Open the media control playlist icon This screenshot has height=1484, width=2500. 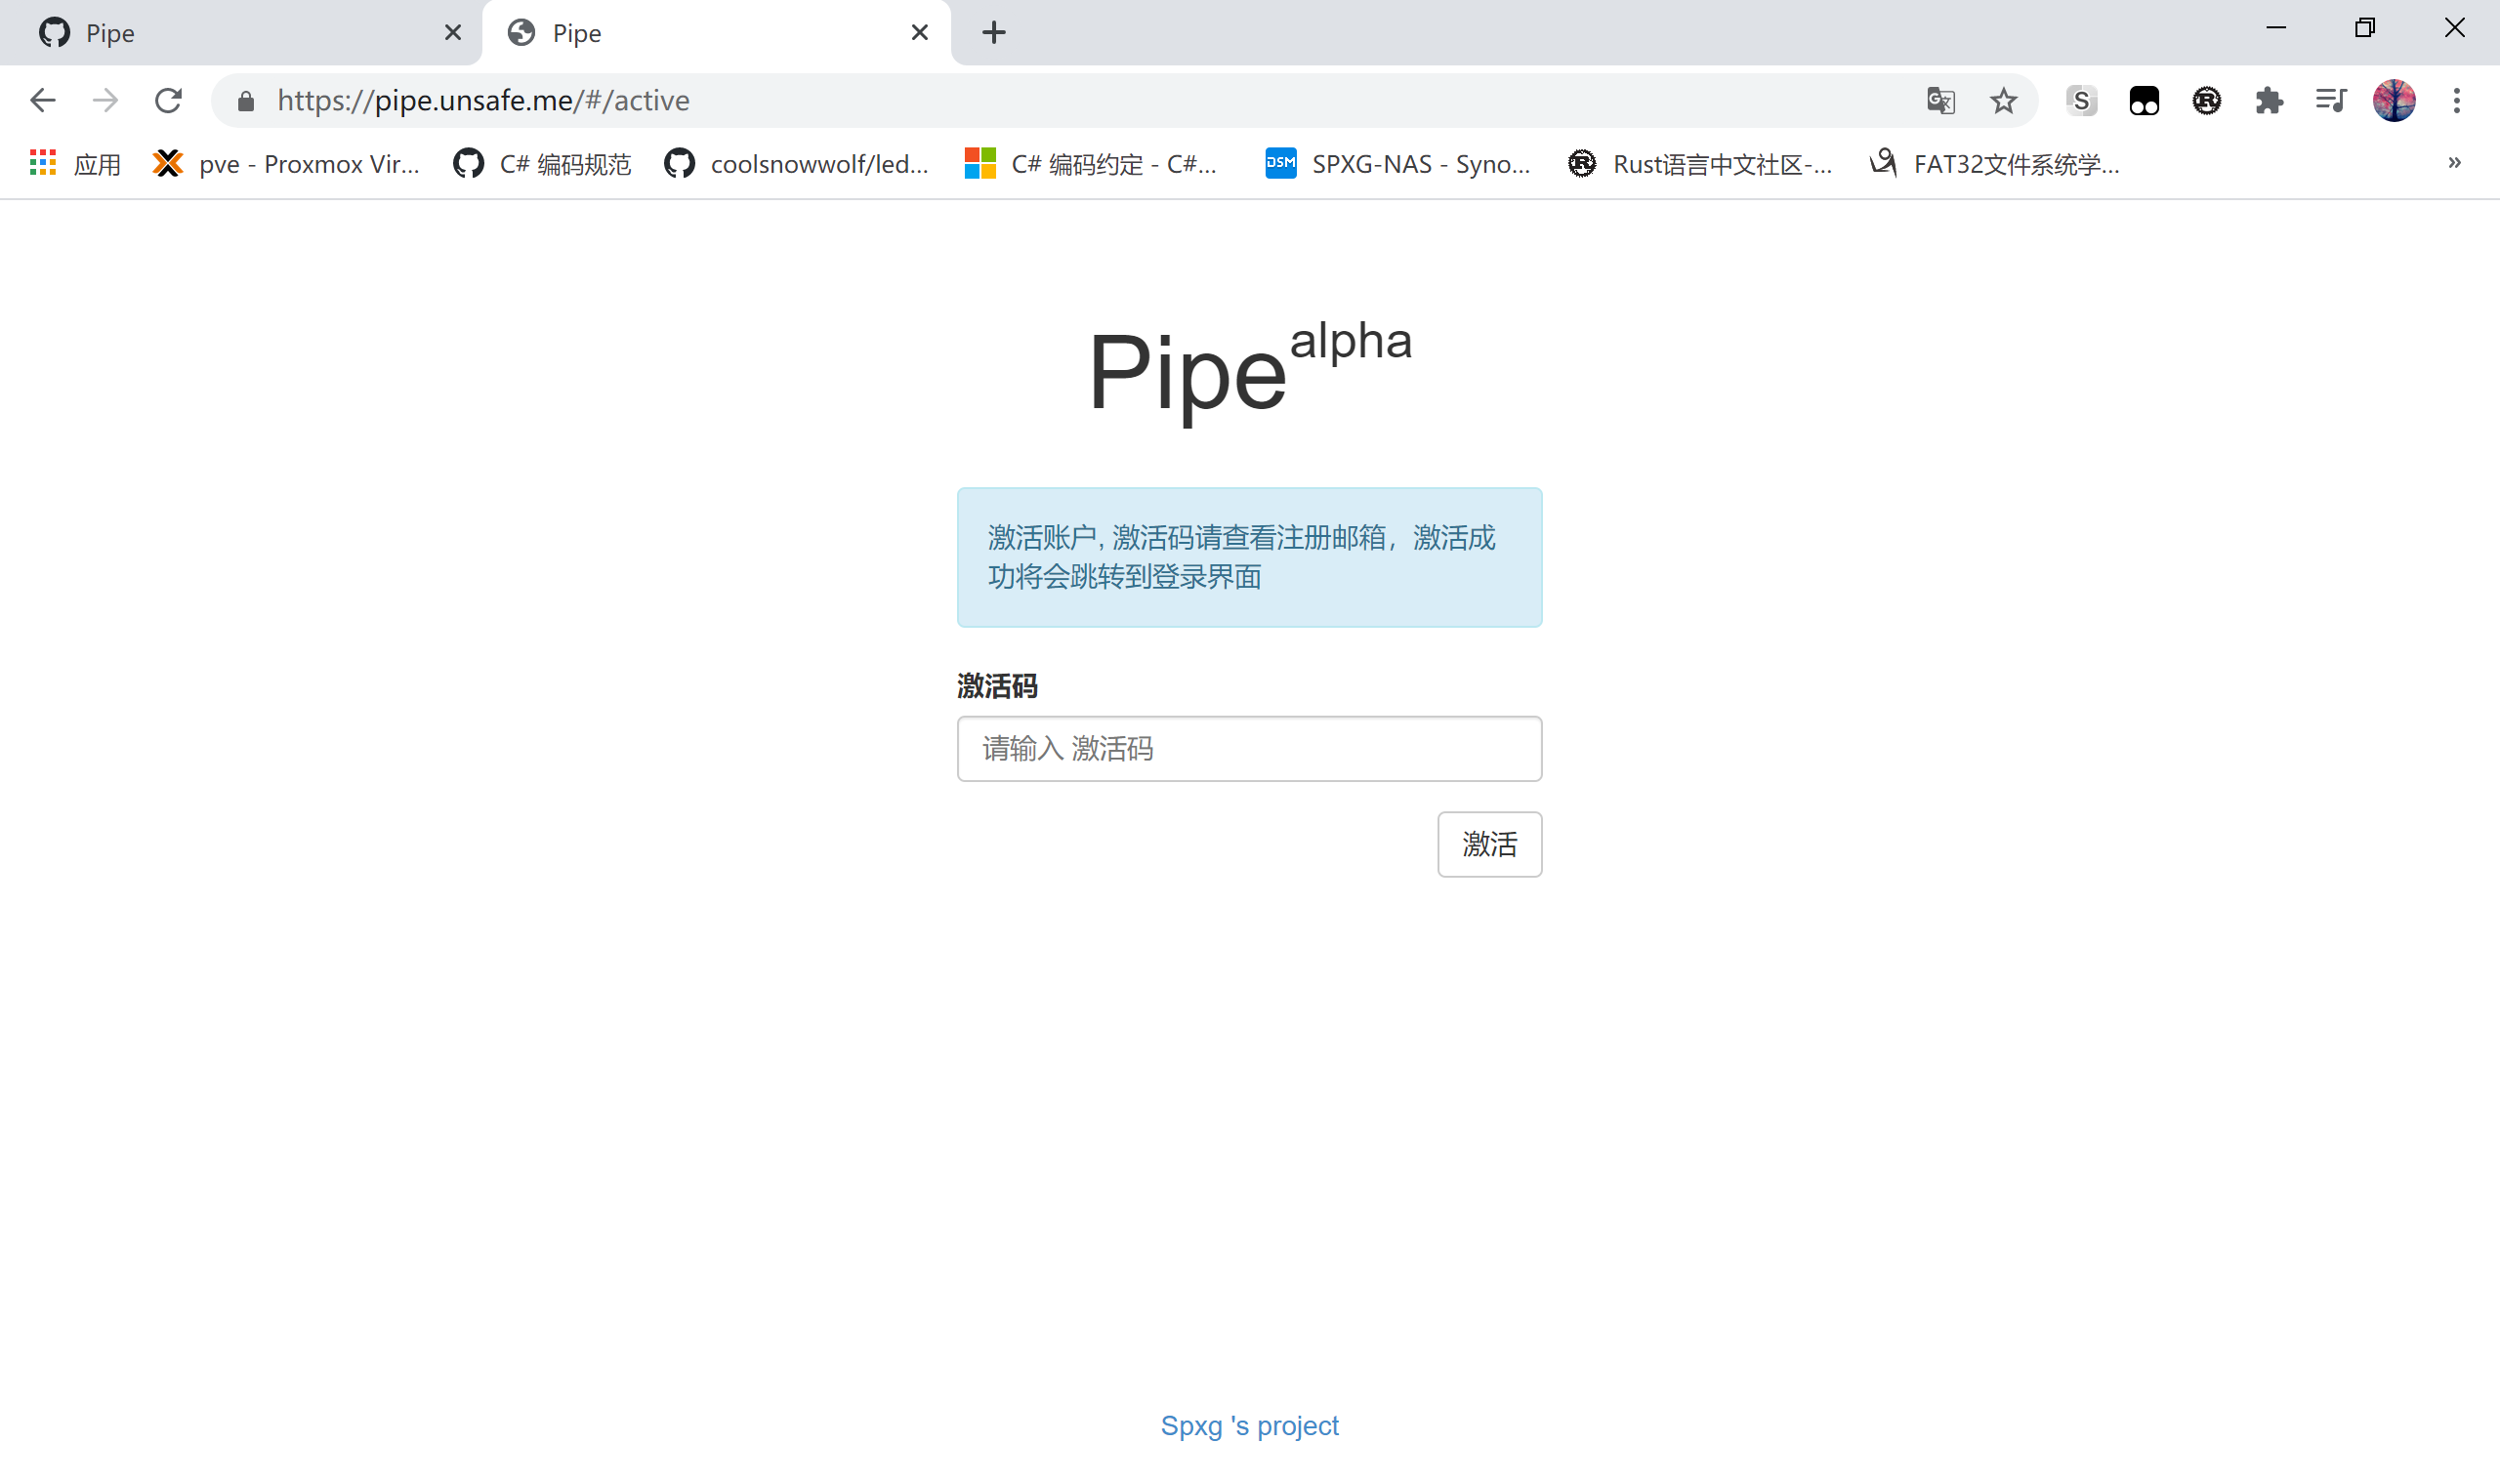pyautogui.click(x=2331, y=100)
